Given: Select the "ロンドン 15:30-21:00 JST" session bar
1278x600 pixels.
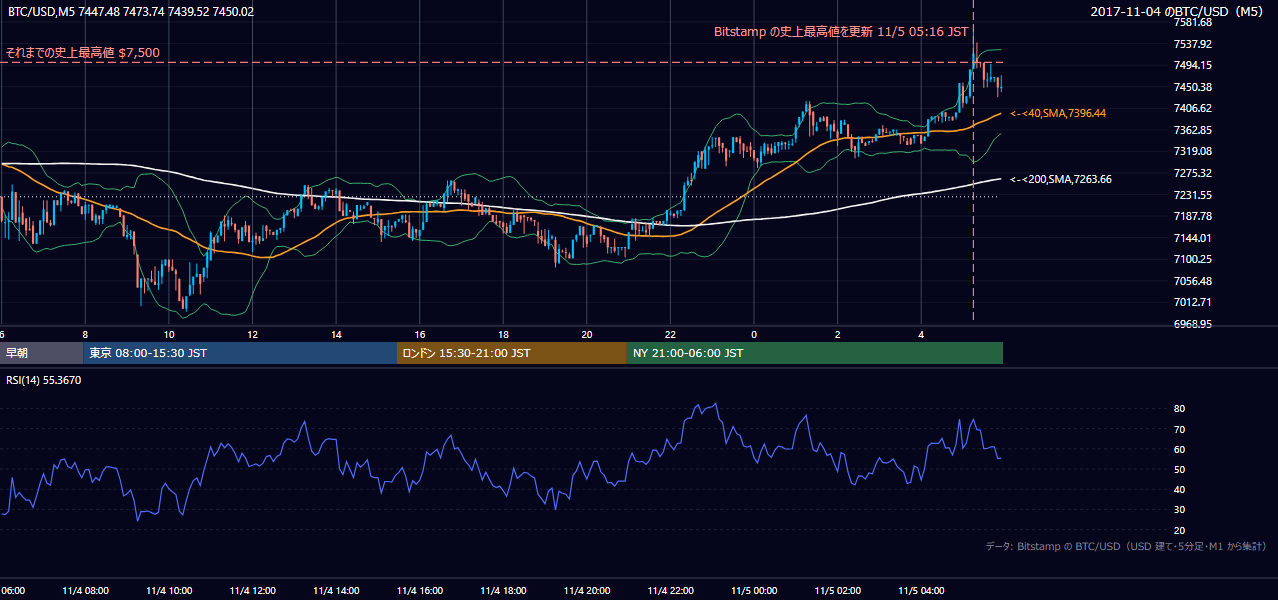Looking at the screenshot, I should pos(512,353).
